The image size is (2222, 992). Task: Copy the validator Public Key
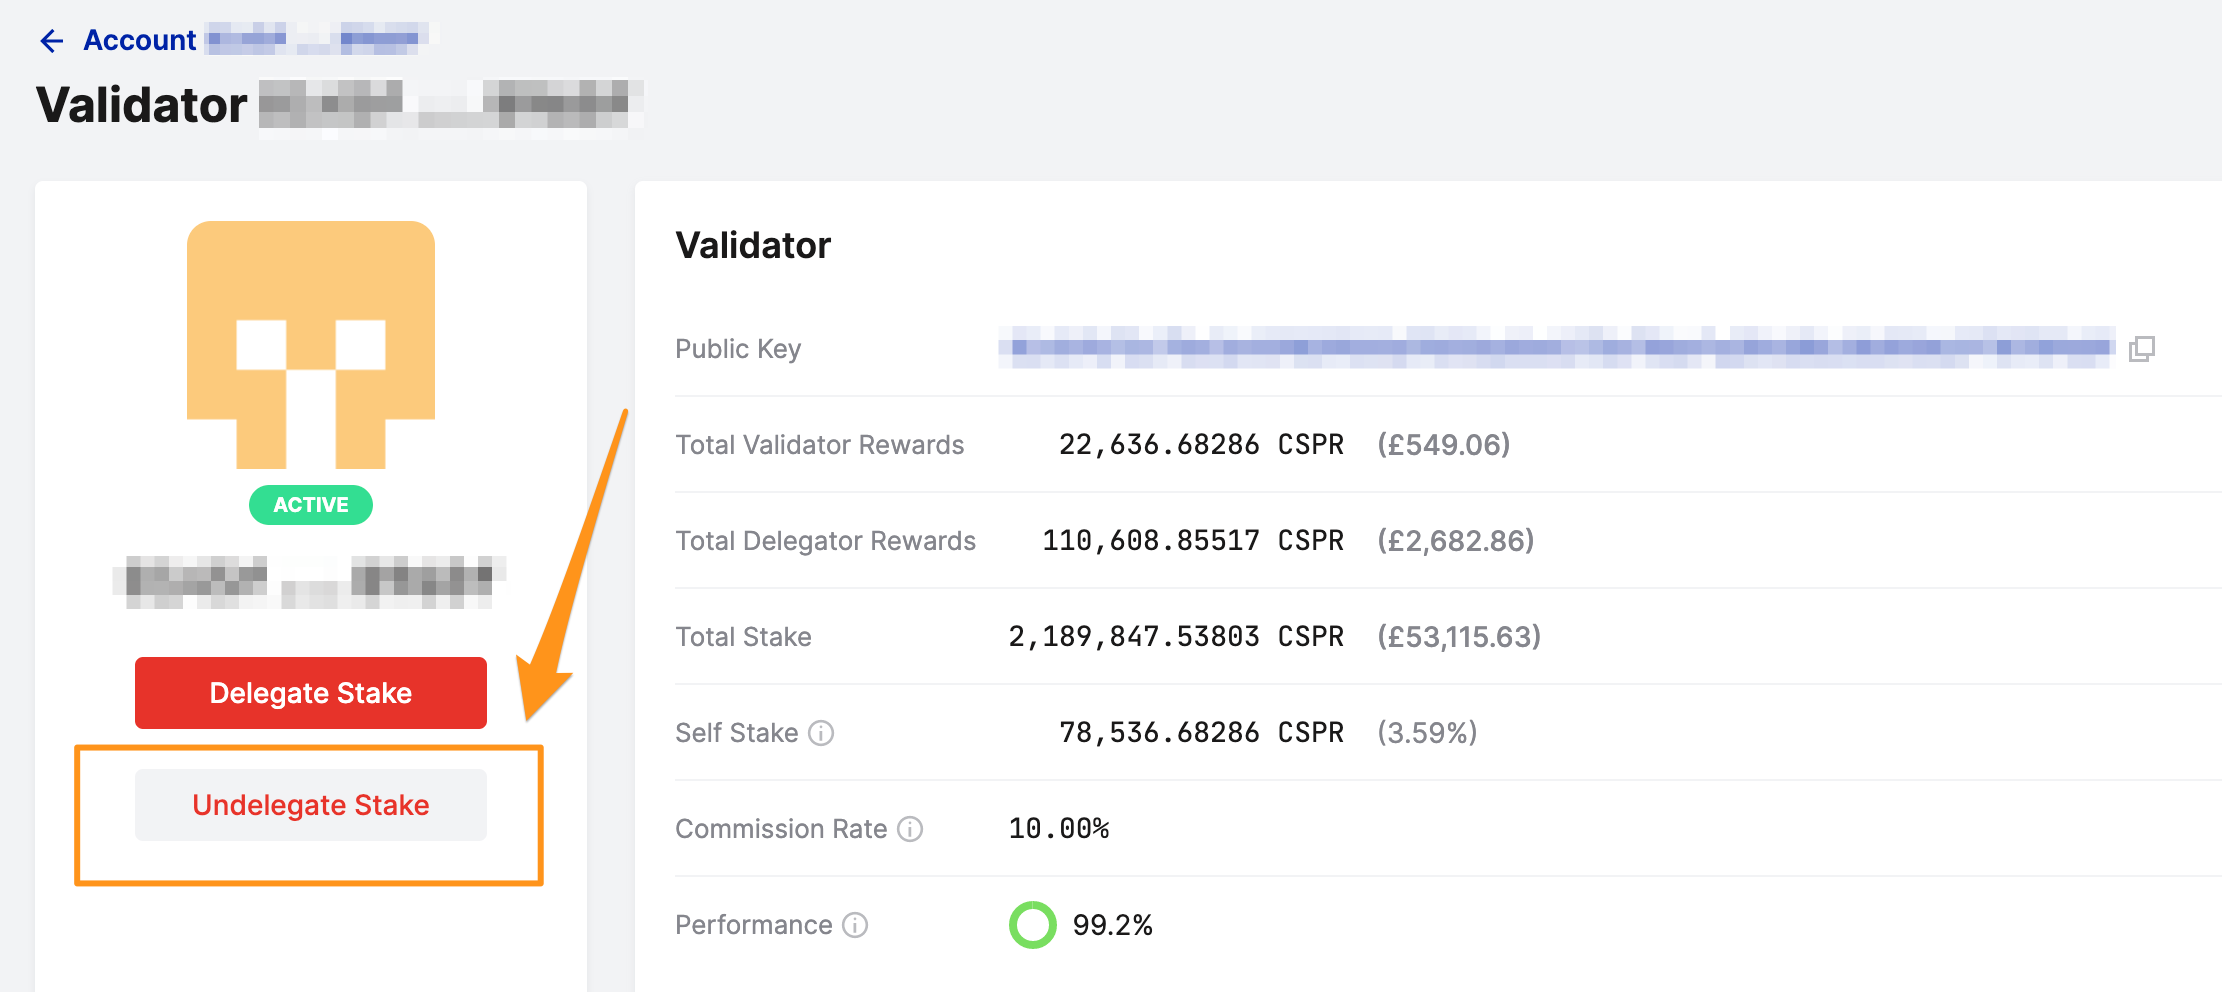click(2142, 348)
